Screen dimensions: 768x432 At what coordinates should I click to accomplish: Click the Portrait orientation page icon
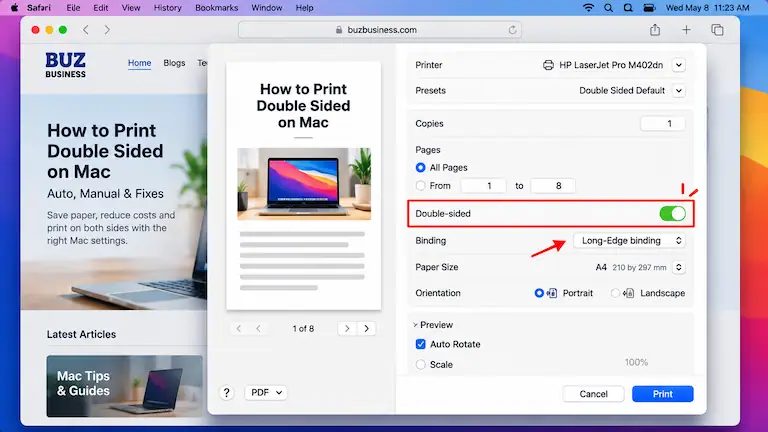[x=552, y=293]
